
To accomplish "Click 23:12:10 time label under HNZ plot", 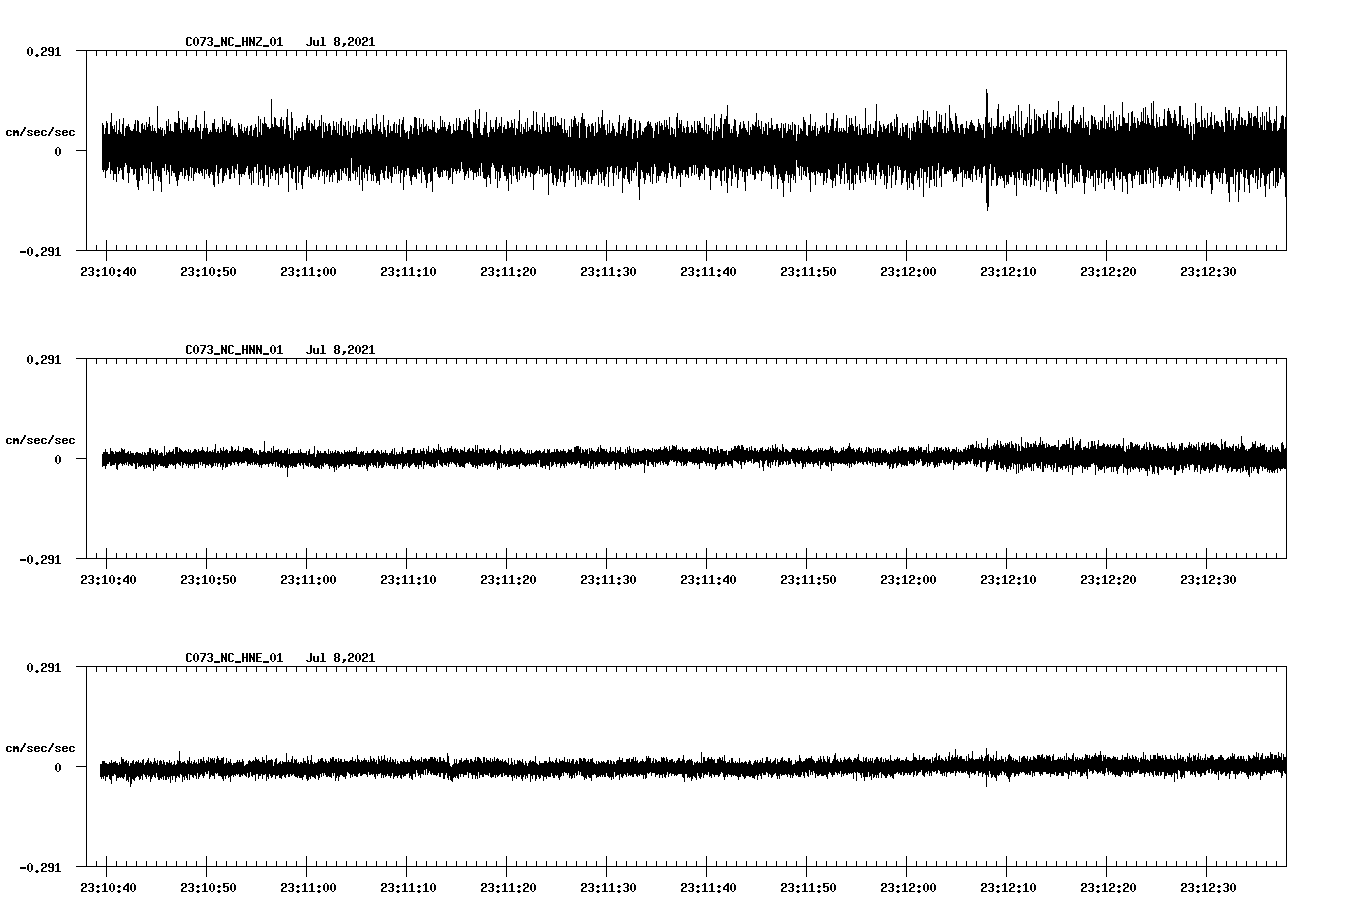I will click(1007, 271).
